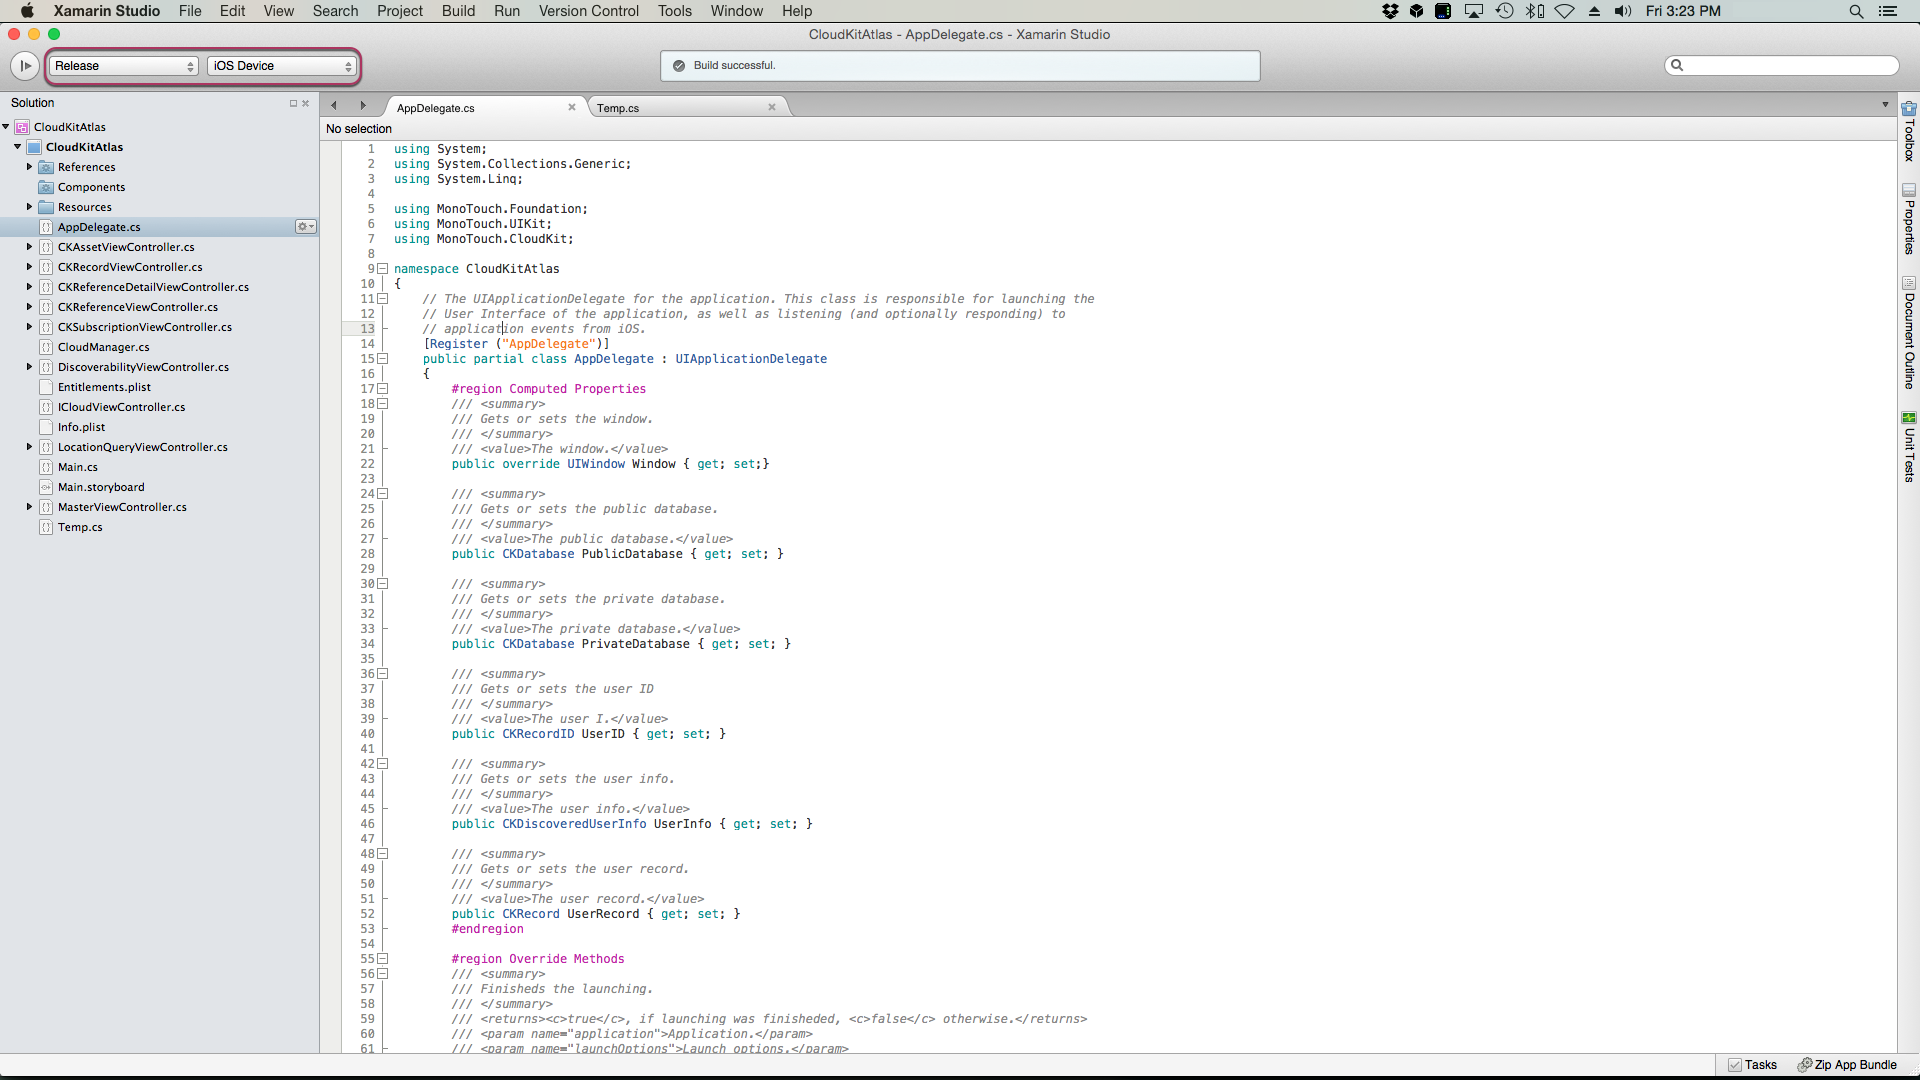Click the Dropbox icon in the menu bar

1390,11
